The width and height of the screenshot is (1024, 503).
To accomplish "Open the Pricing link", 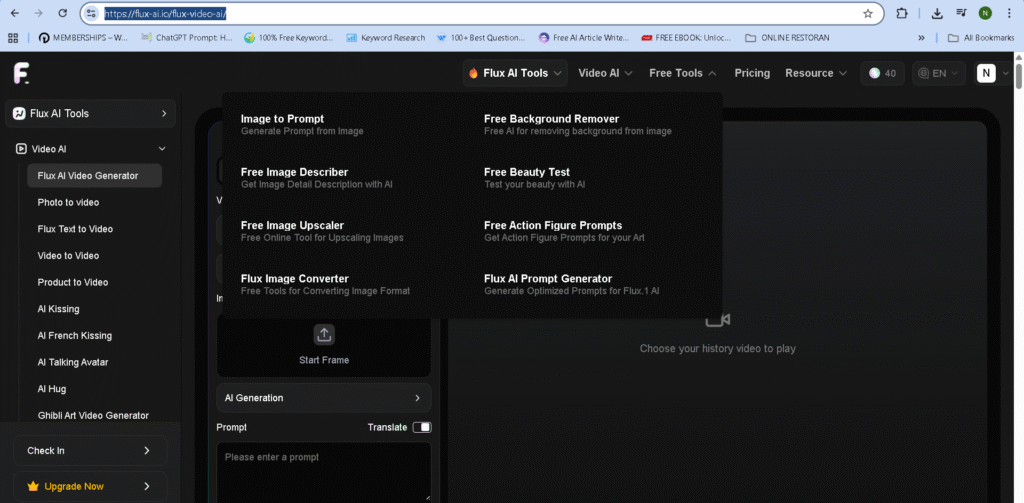I will [752, 73].
